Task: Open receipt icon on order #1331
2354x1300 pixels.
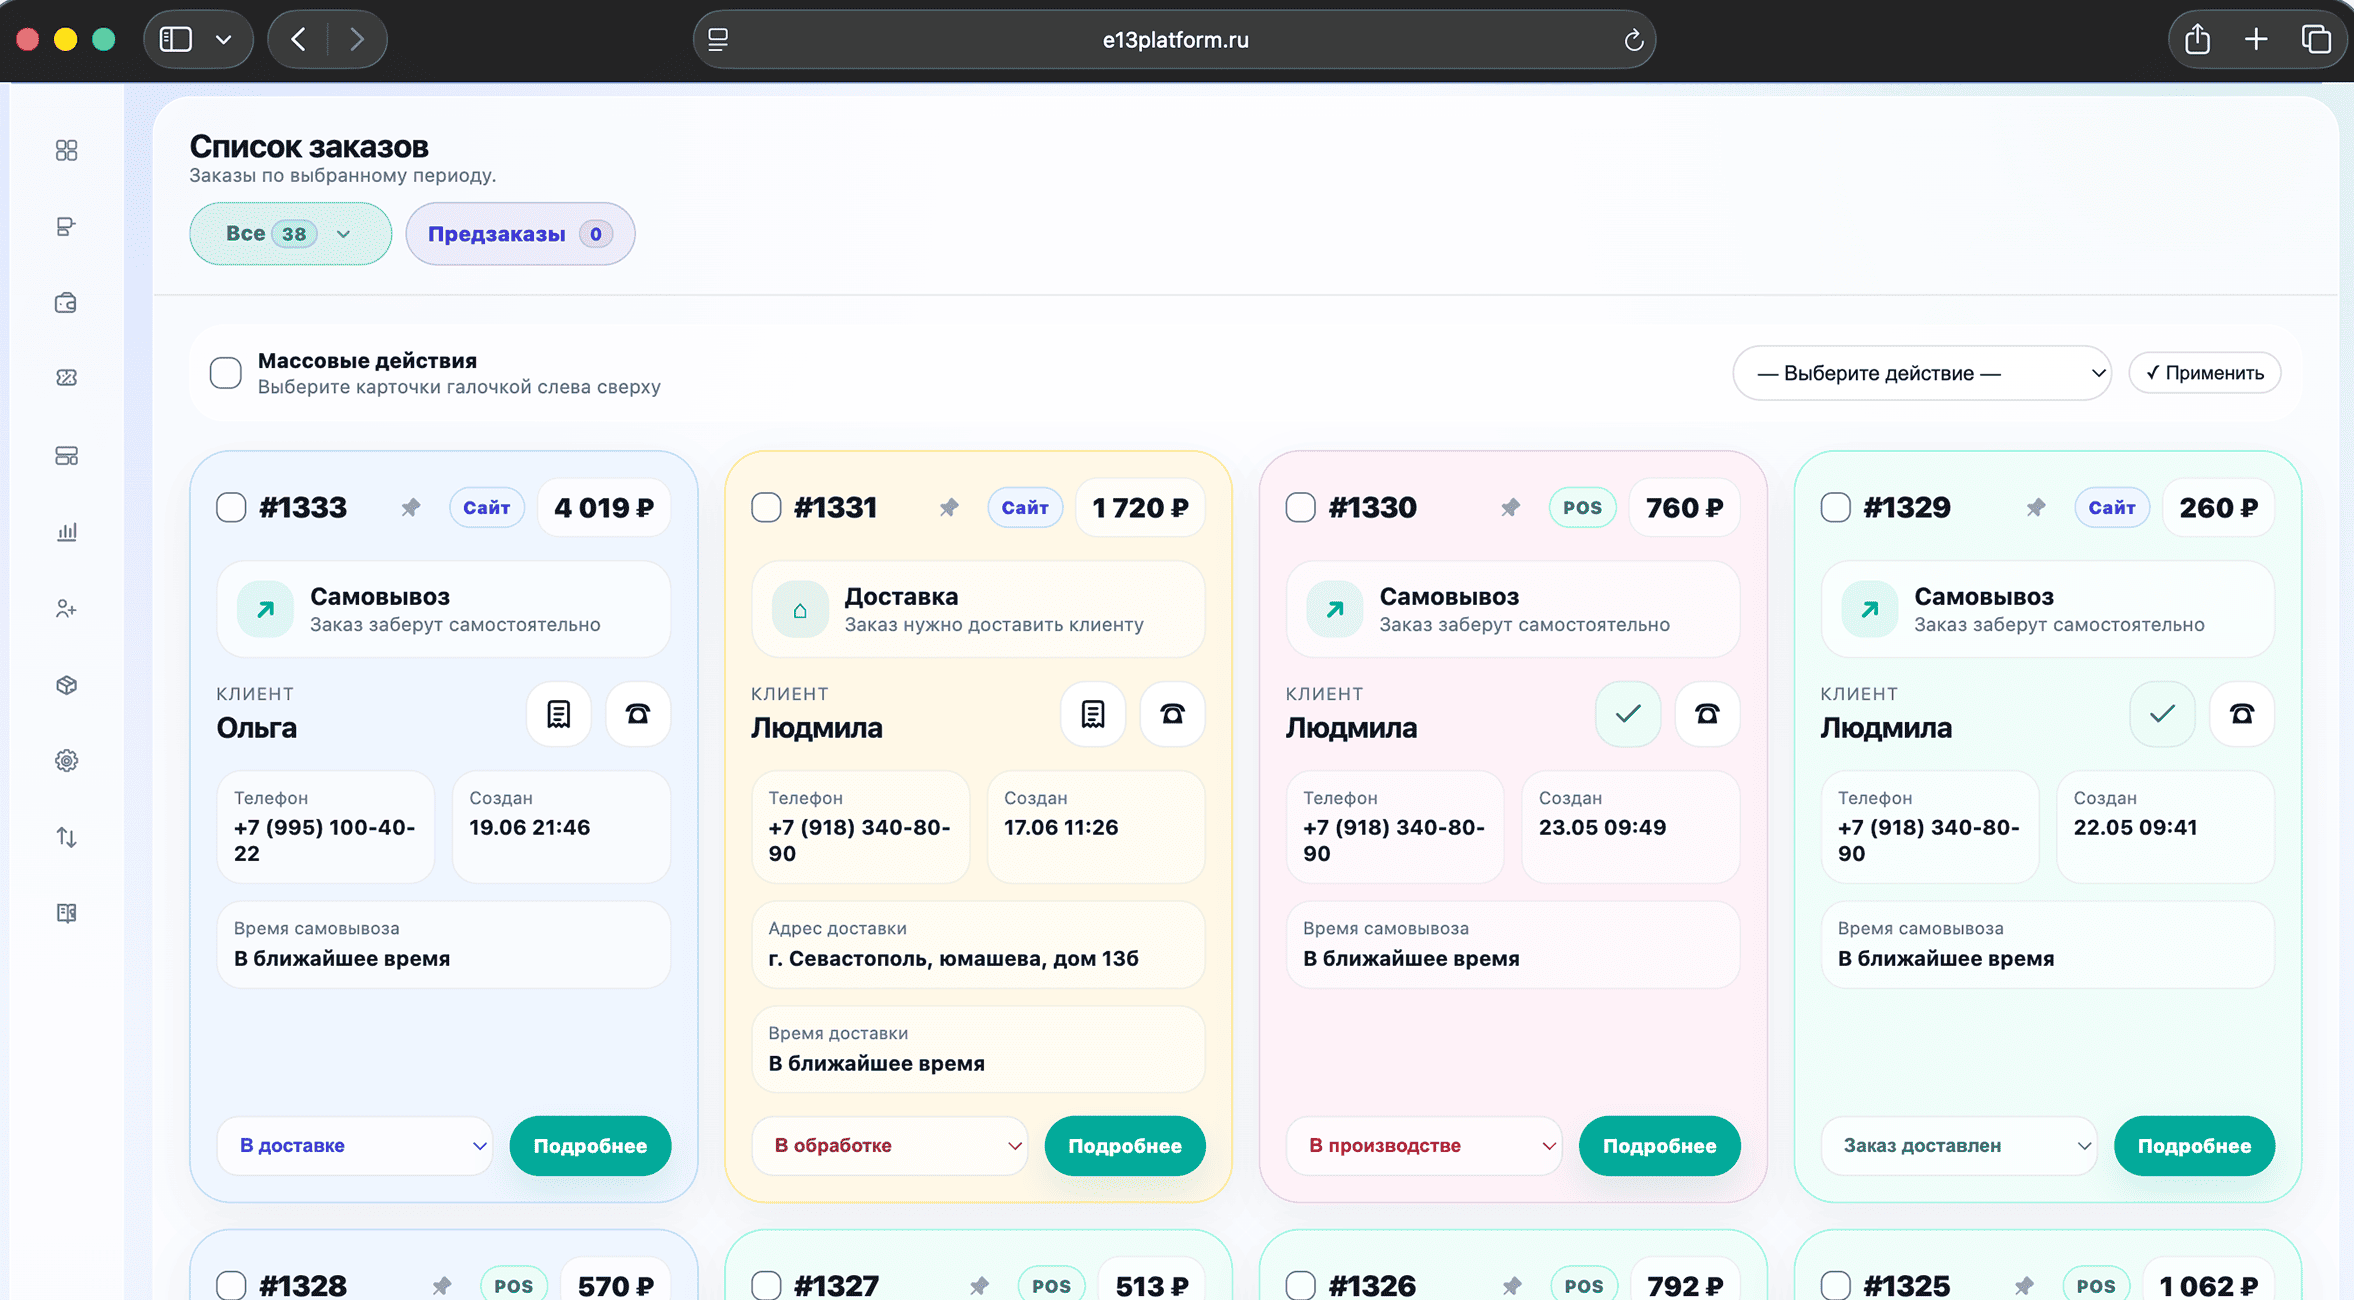Action: pyautogui.click(x=1093, y=714)
